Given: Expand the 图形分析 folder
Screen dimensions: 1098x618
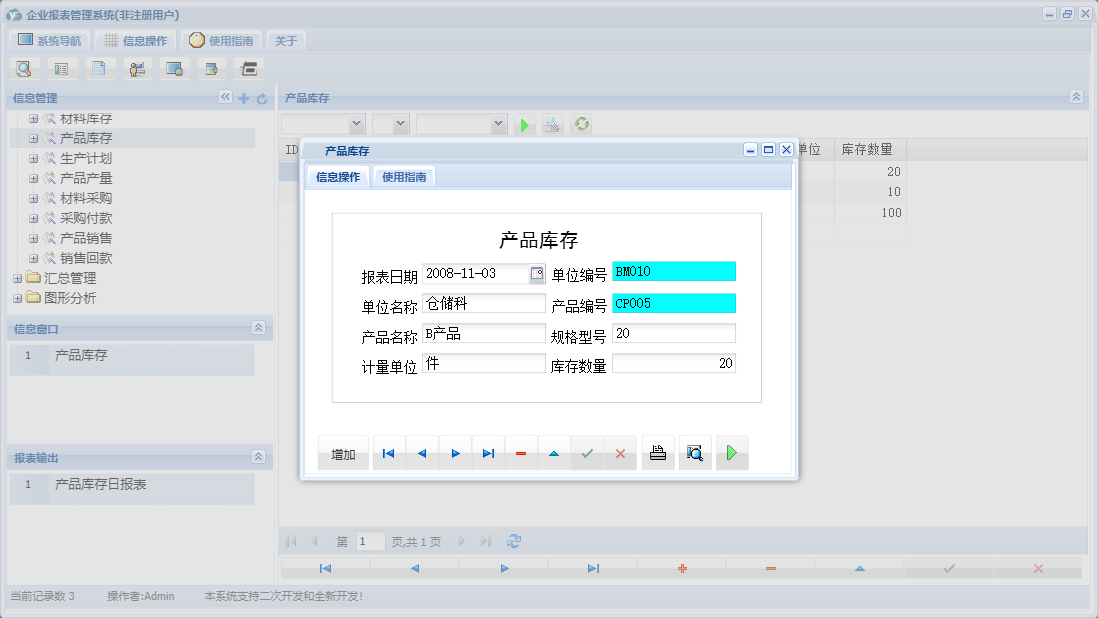Looking at the screenshot, I should pos(18,298).
